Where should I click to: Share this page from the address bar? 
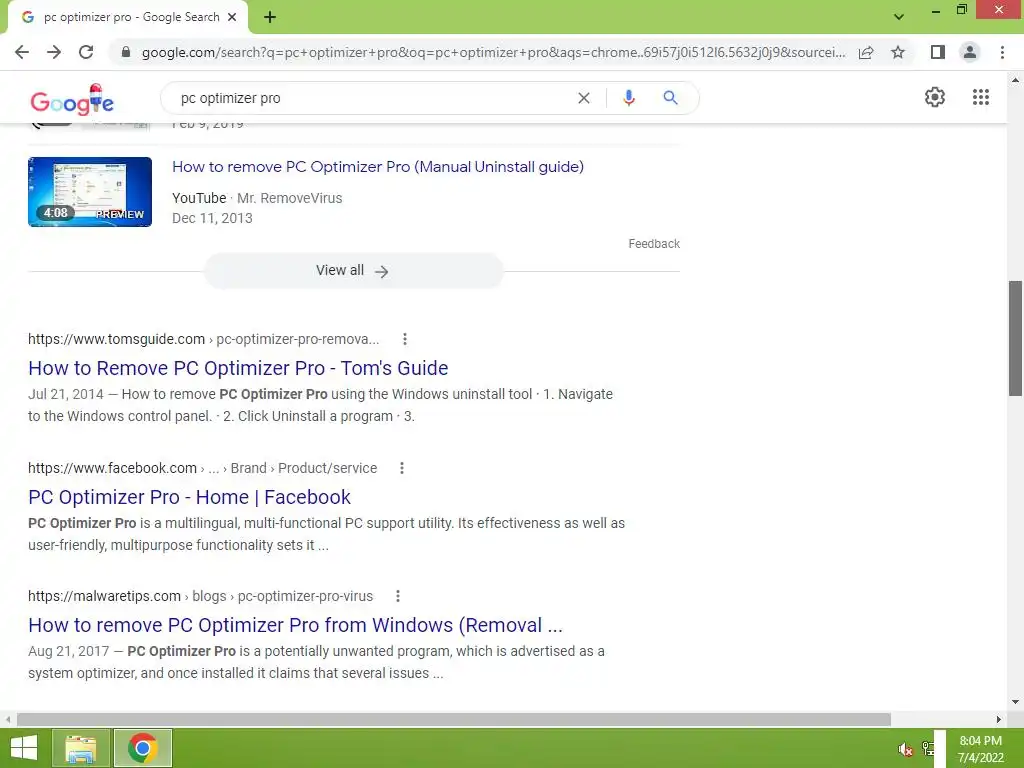pos(866,52)
